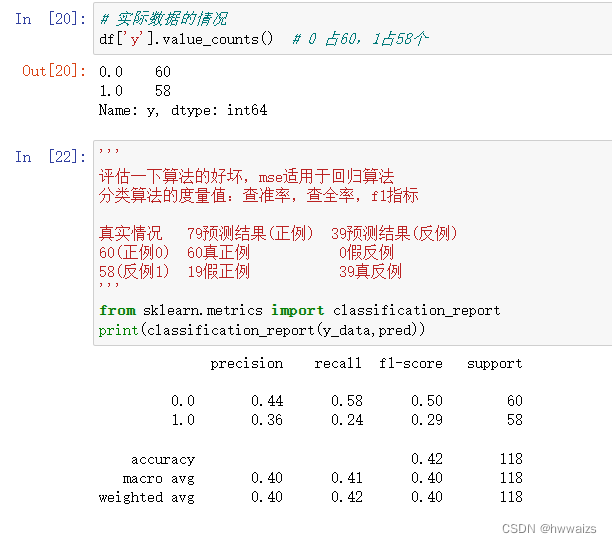Click '60(正例0)' row label

coord(134,253)
